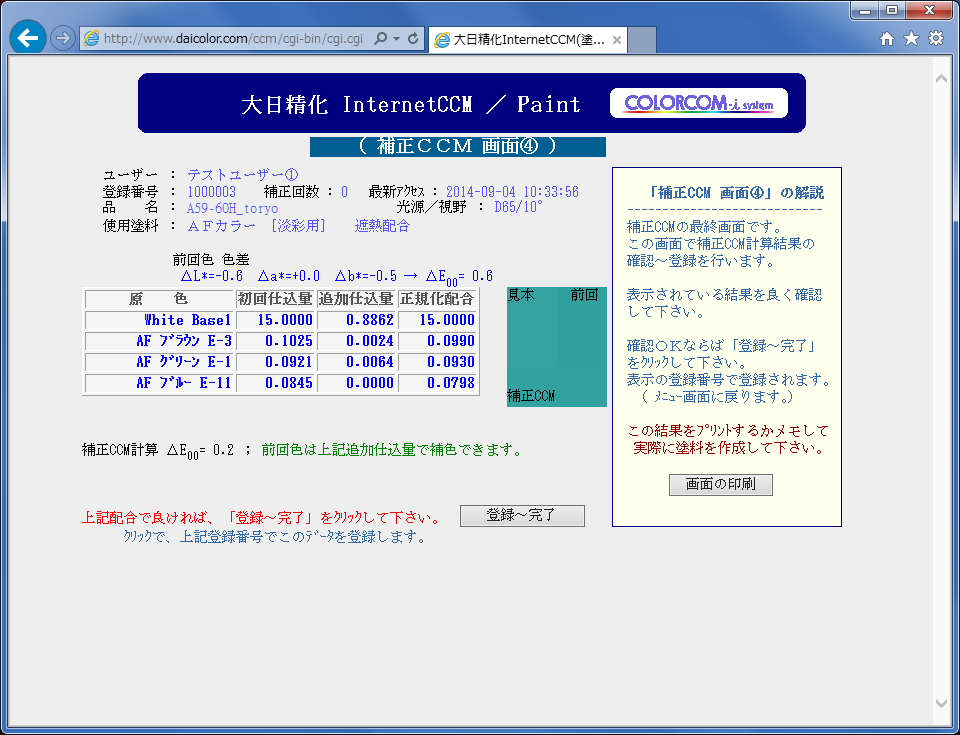960x735 pixels.
Task: Click the search magnifier in address bar
Action: [x=380, y=39]
